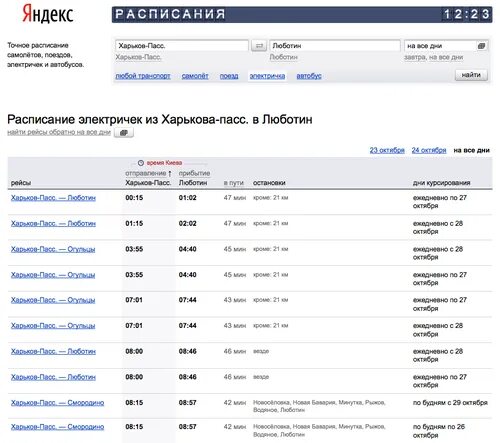The width and height of the screenshot is (500, 443).
Task: Click departure time 00:15
Action: click(x=134, y=198)
